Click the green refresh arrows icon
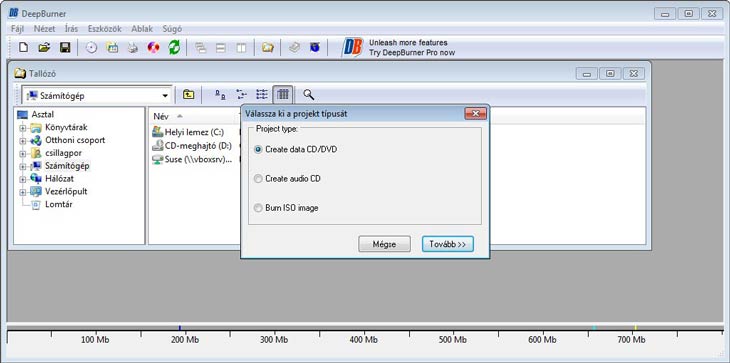The image size is (730, 363). click(x=174, y=47)
